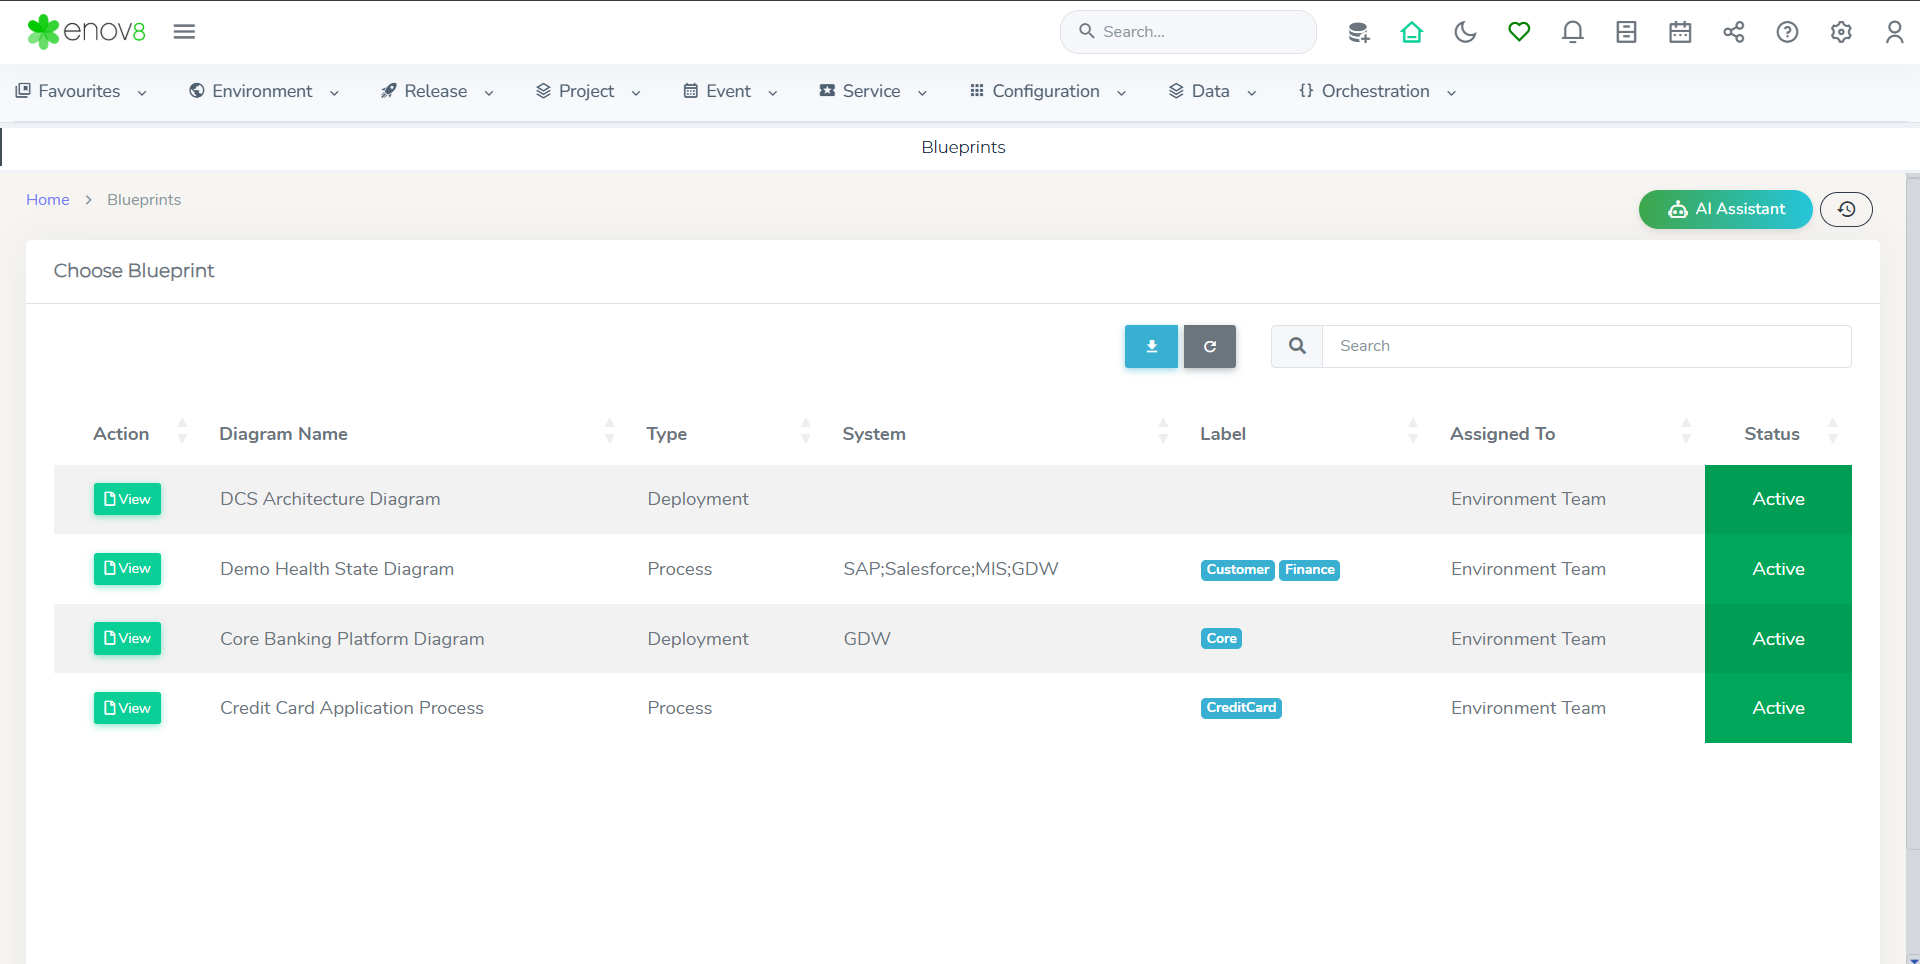This screenshot has height=964, width=1920.
Task: Open the help question mark icon
Action: [1787, 32]
